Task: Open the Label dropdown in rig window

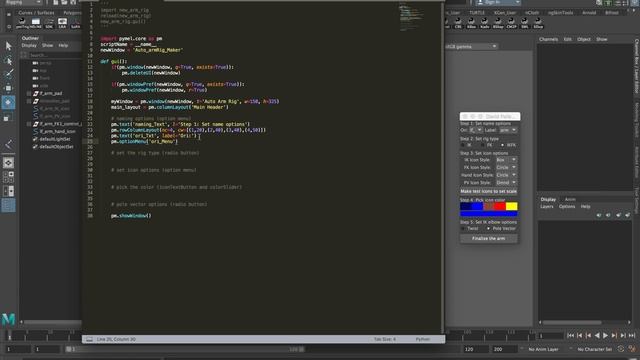Action: 509,130
